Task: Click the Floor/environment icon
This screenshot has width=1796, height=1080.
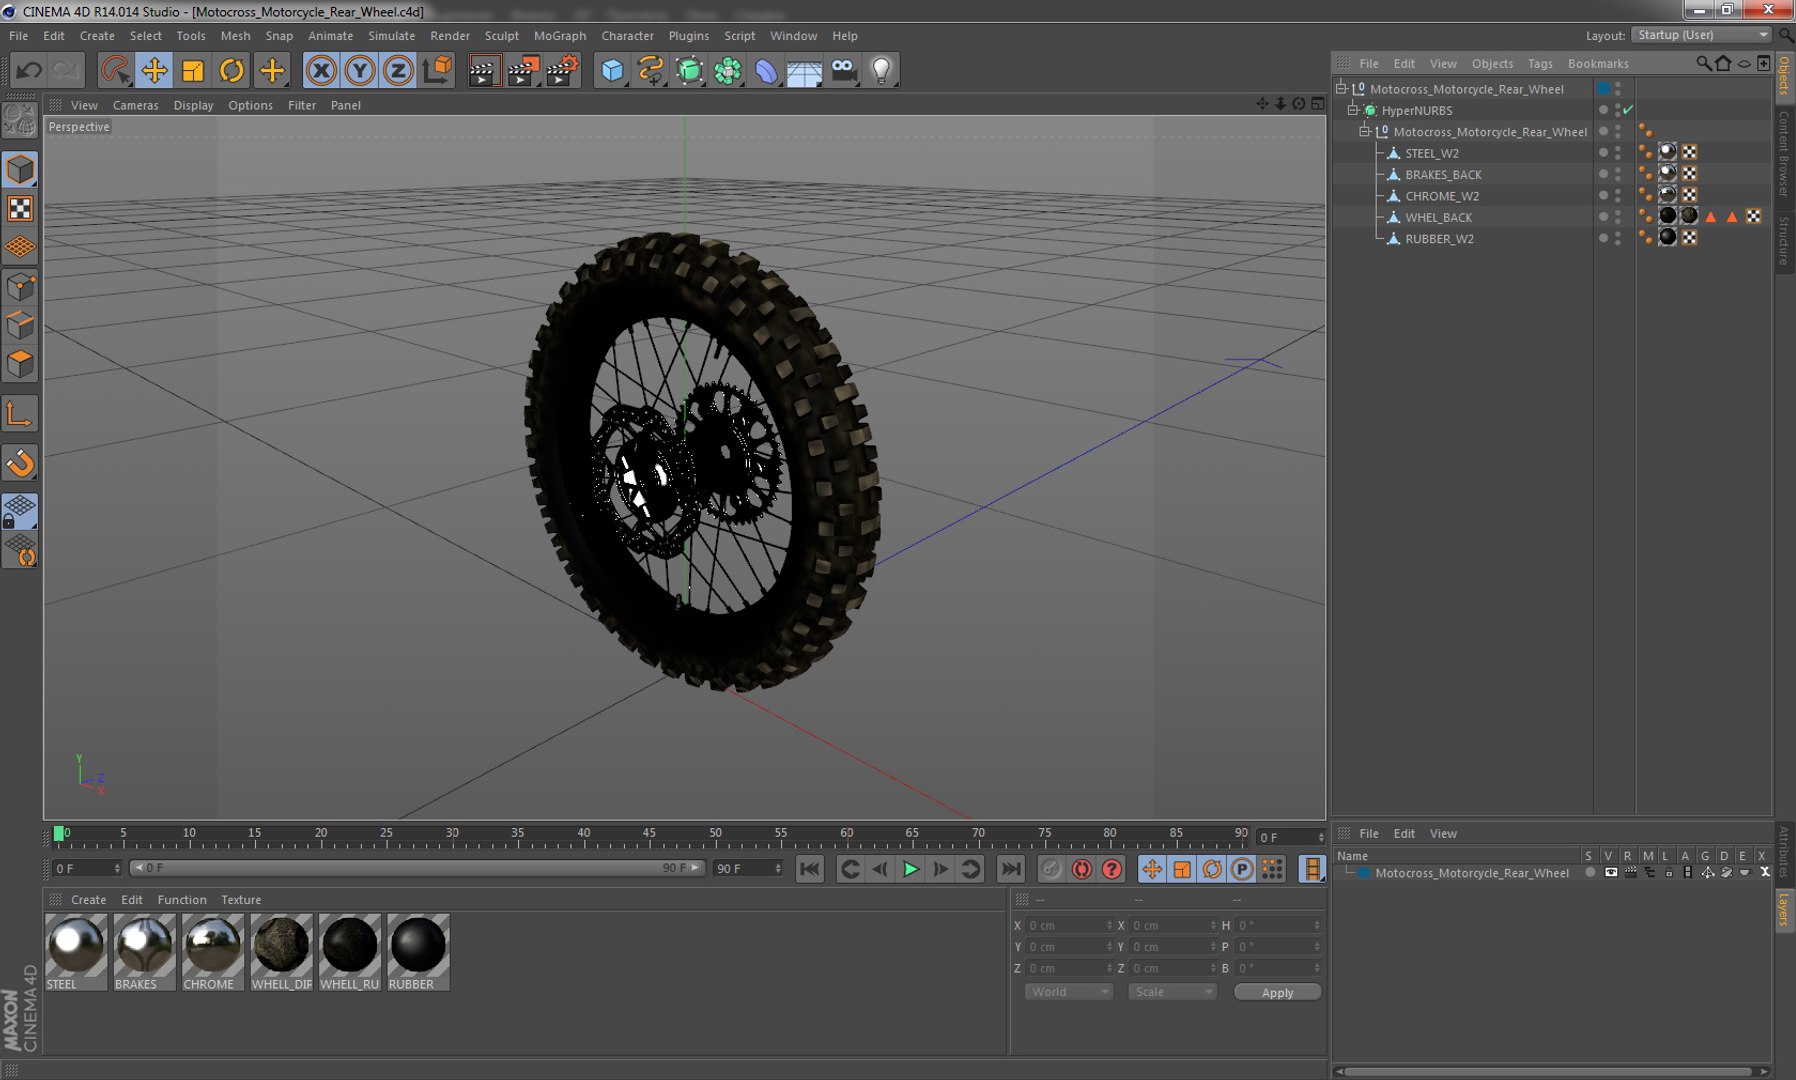Action: (804, 71)
